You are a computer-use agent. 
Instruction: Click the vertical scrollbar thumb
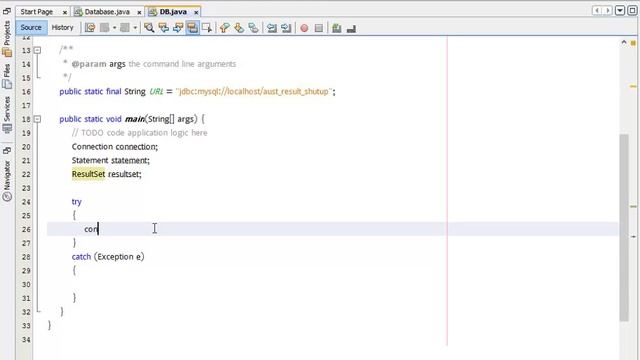tap(624, 227)
